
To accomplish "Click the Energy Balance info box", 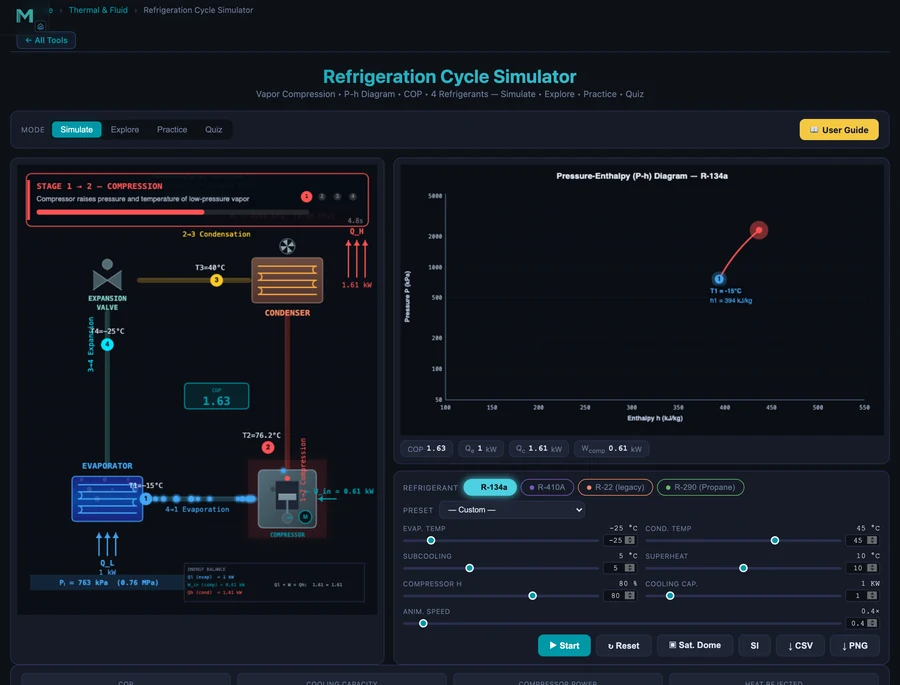I will coord(274,582).
